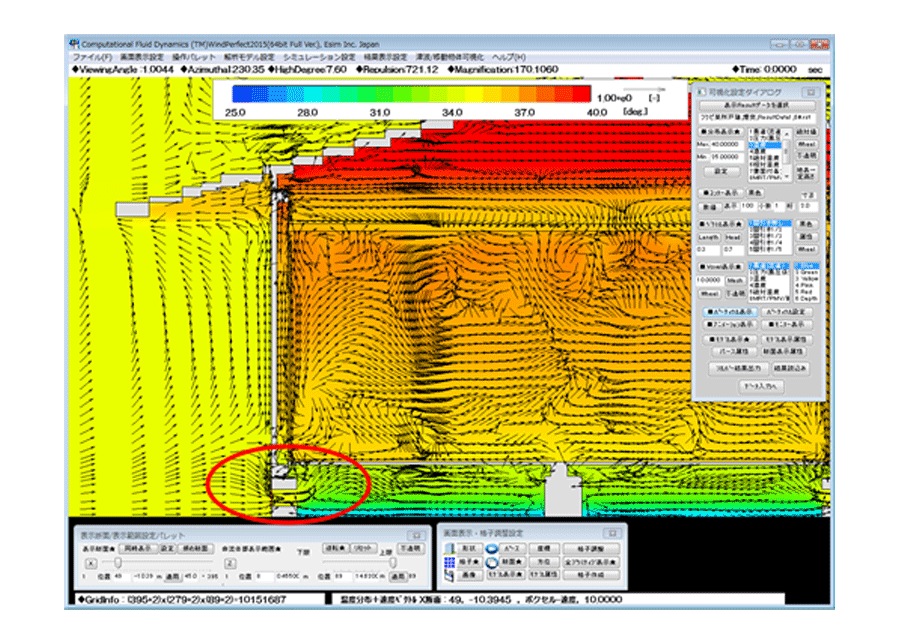Image resolution: width=900 pixels, height=641 pixels.
Task: Select Green in the Voxel color list
Action: (807, 272)
